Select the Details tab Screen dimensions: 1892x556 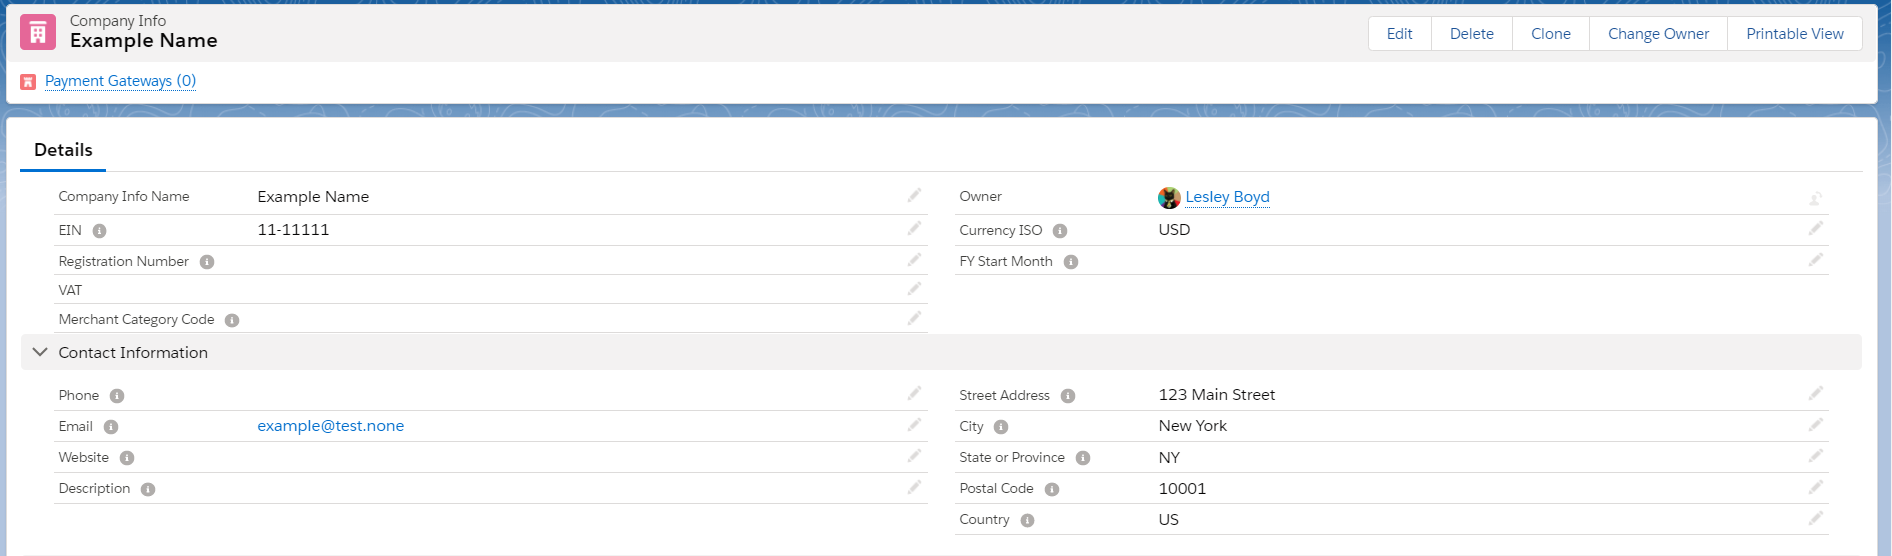(63, 150)
